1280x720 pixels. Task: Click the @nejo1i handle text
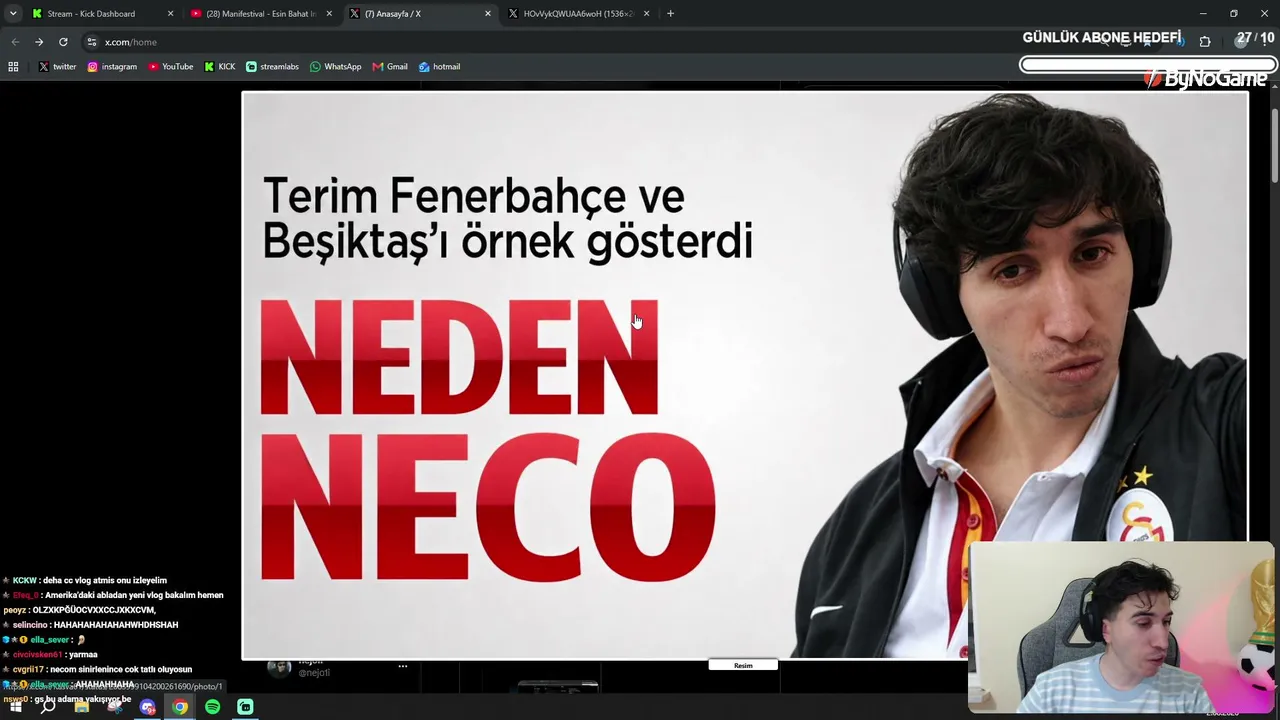pyautogui.click(x=314, y=673)
